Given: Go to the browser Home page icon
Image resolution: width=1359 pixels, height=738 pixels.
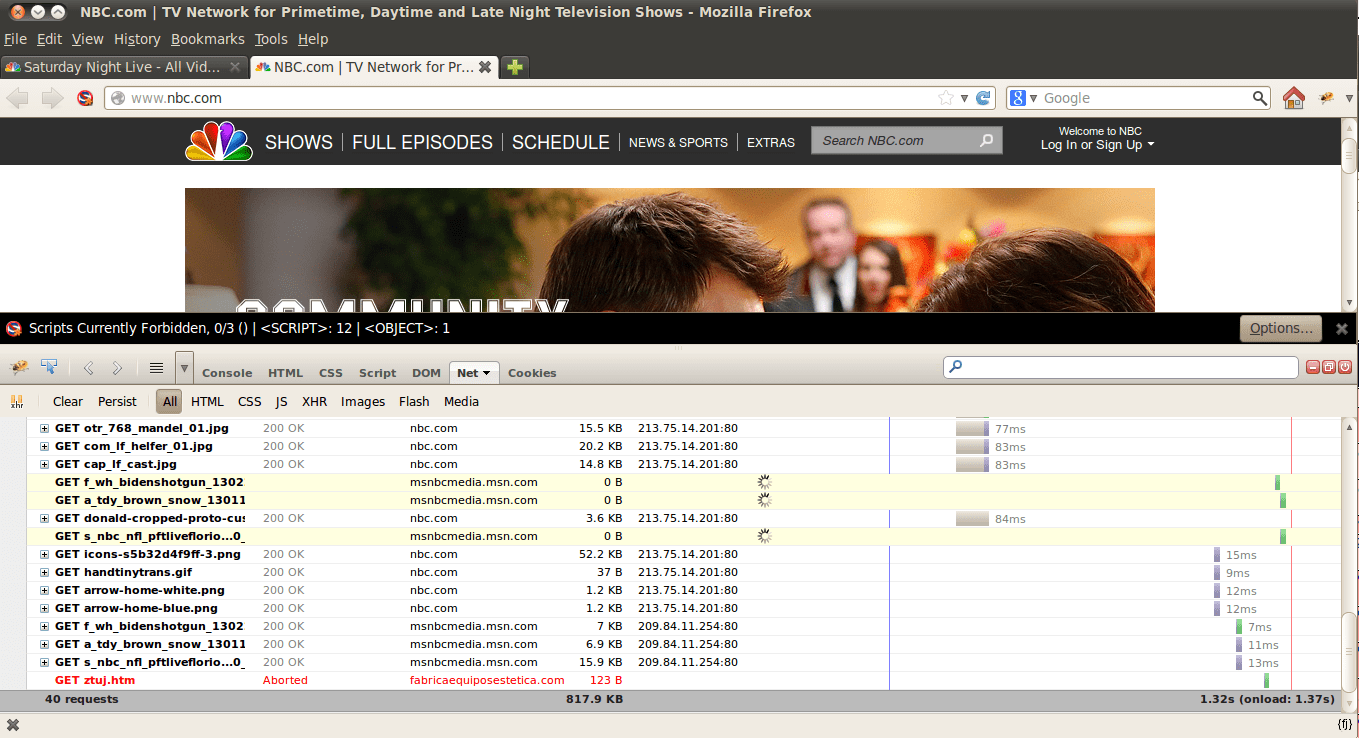Looking at the screenshot, I should point(1294,98).
